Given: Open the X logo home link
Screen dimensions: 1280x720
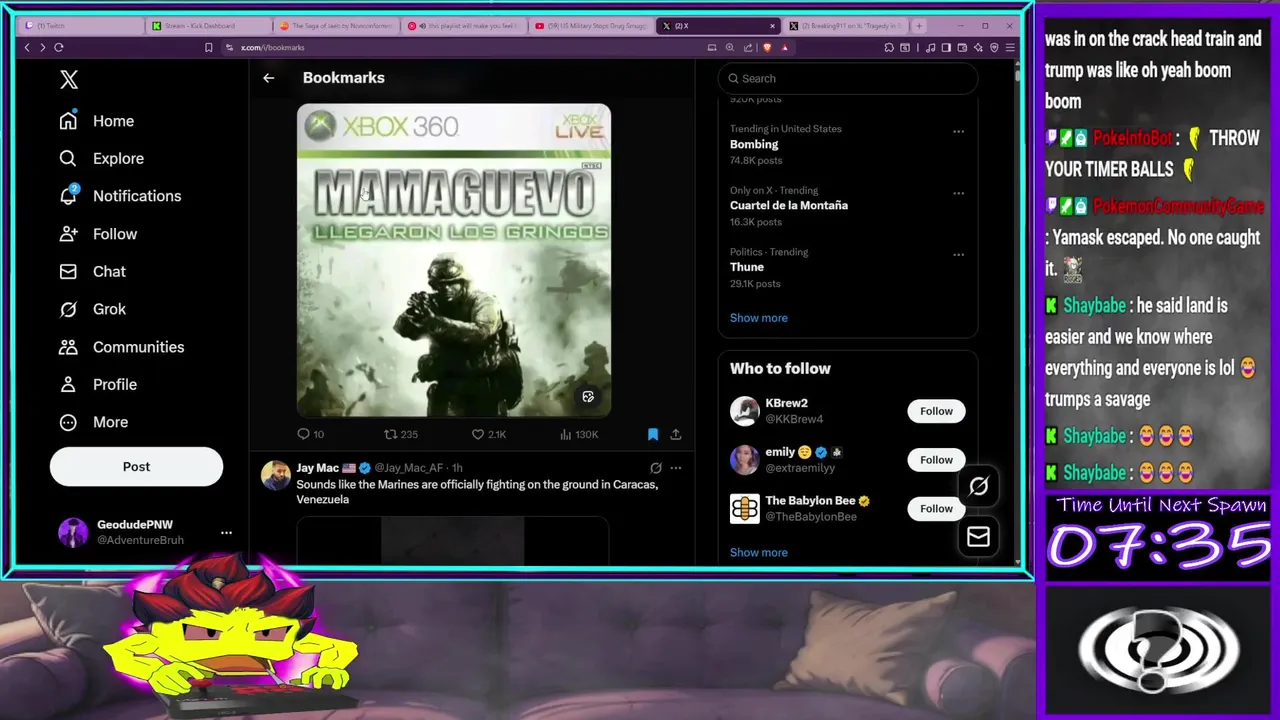Looking at the screenshot, I should tap(68, 80).
